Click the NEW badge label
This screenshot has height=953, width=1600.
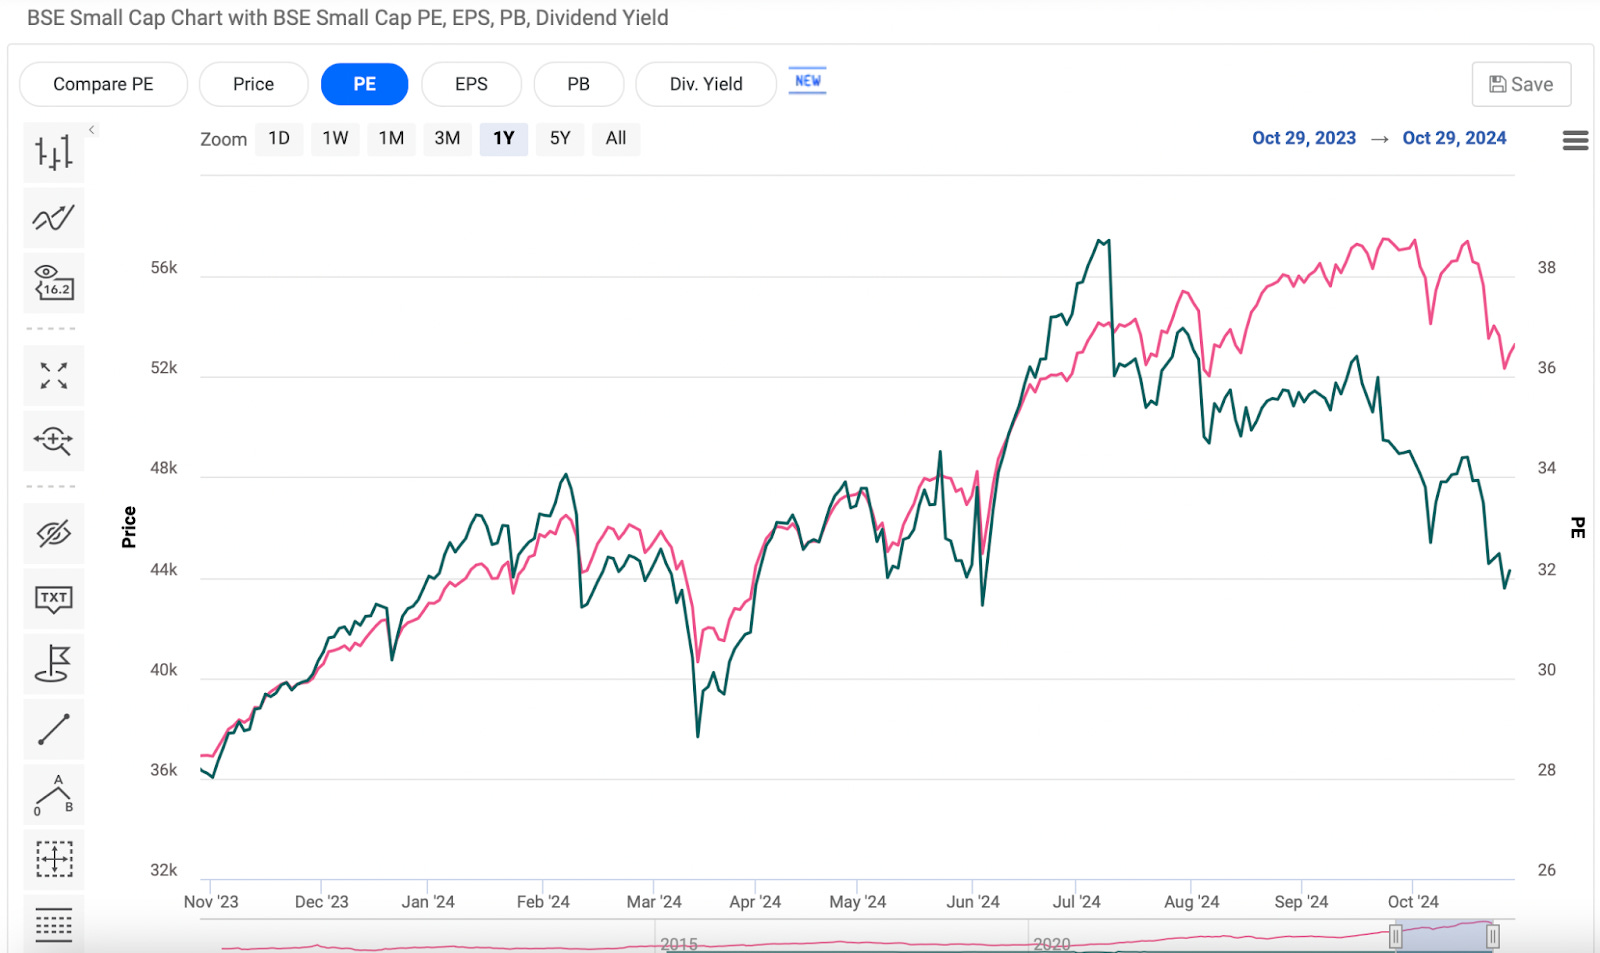pyautogui.click(x=808, y=81)
